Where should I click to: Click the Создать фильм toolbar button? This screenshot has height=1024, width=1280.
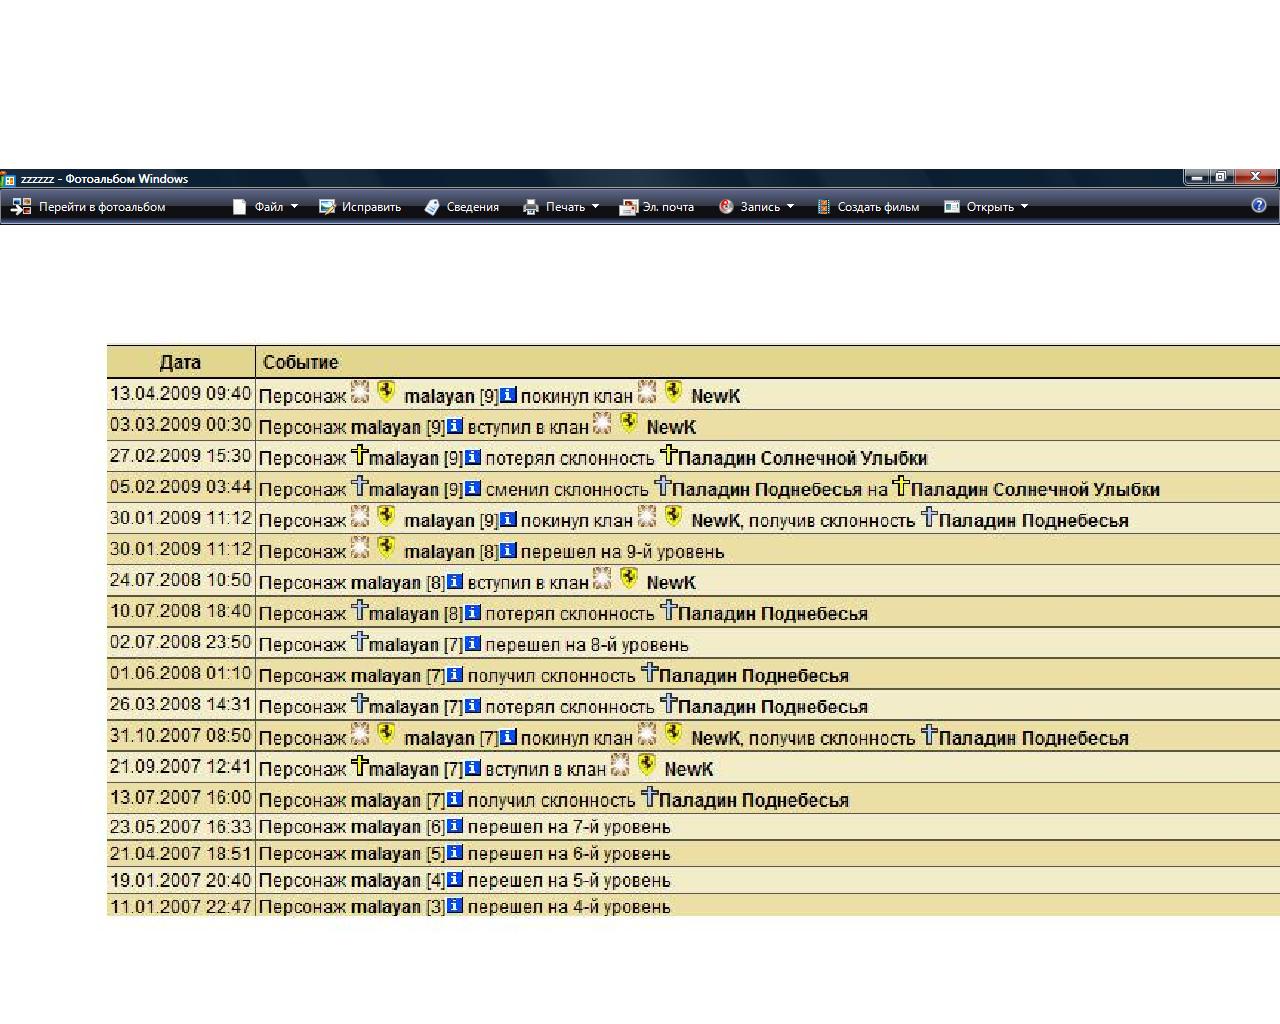pos(868,207)
